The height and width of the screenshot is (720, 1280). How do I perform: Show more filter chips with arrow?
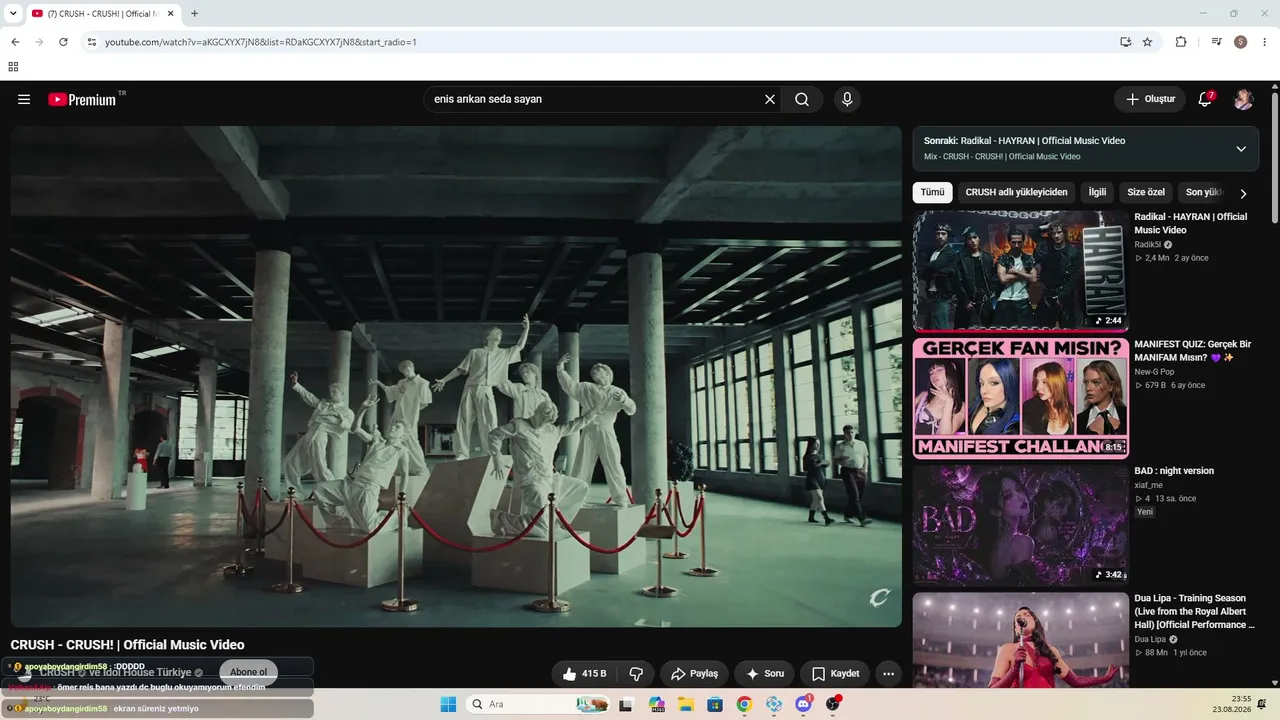click(x=1243, y=193)
